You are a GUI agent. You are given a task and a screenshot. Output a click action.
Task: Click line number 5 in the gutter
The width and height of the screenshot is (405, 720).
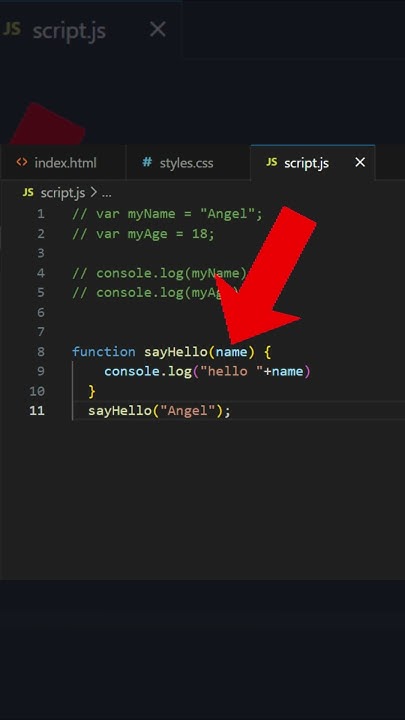click(41, 292)
